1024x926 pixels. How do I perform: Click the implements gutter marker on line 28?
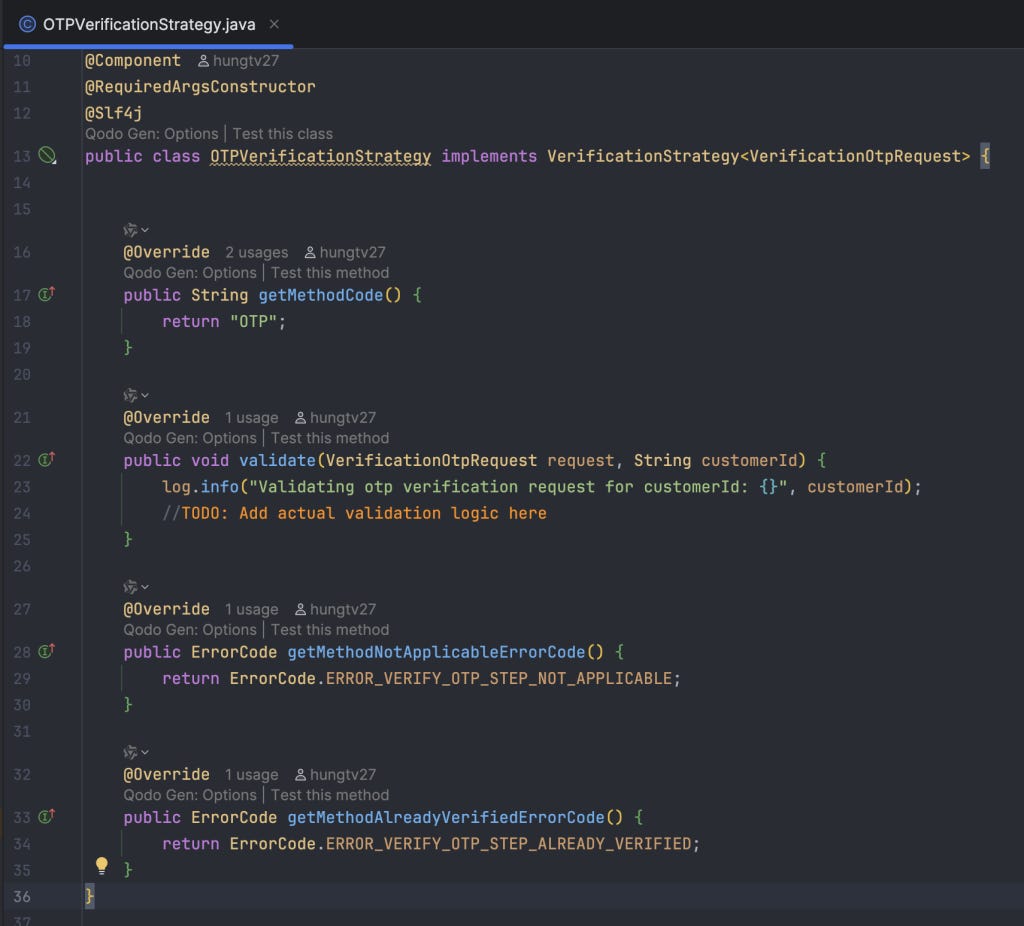[x=46, y=651]
